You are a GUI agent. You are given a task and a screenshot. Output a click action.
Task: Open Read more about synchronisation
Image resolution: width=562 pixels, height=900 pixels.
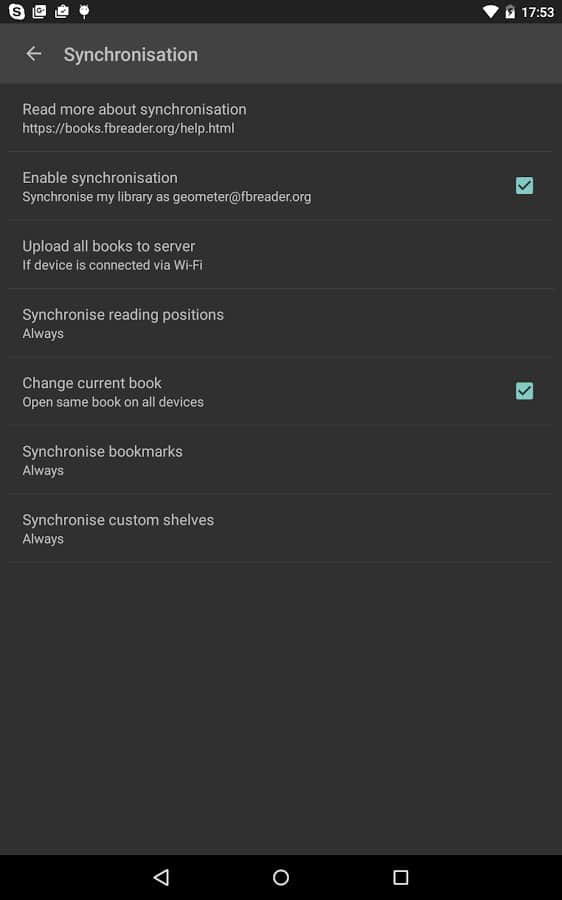tap(281, 118)
